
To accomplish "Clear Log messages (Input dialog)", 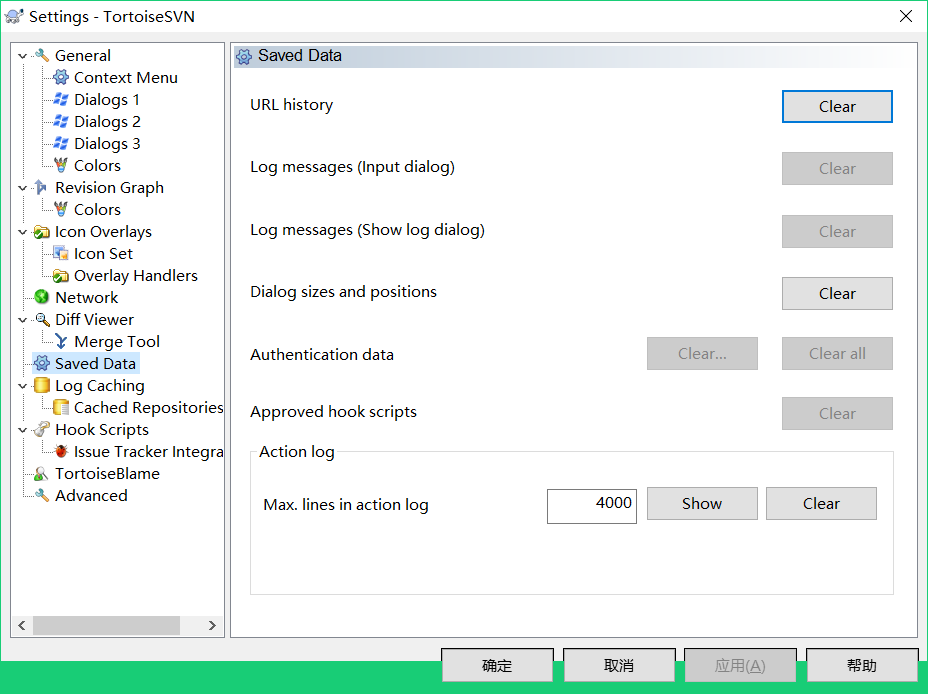I will (837, 169).
